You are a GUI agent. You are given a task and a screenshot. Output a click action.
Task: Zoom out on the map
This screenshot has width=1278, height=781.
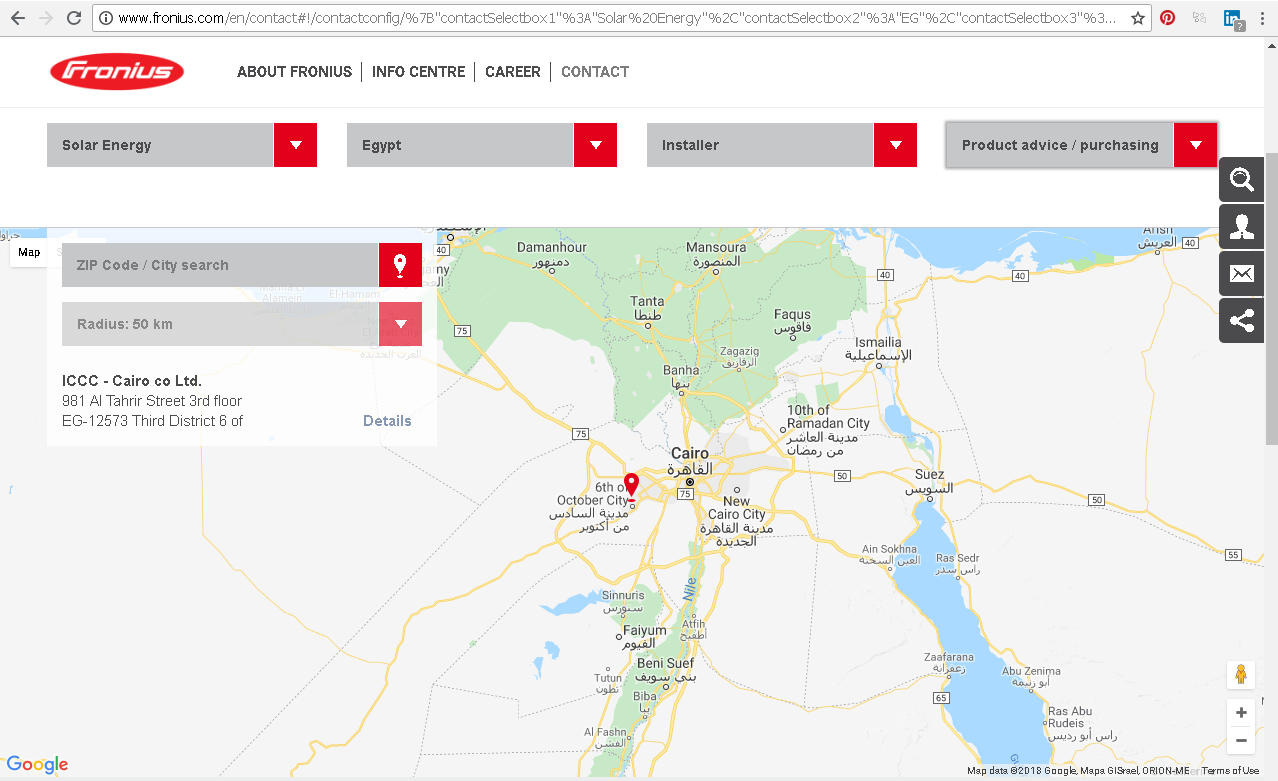coord(1241,741)
